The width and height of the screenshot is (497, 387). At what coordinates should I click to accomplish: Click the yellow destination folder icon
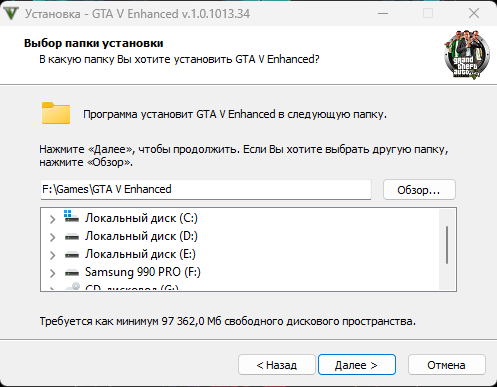coord(56,113)
